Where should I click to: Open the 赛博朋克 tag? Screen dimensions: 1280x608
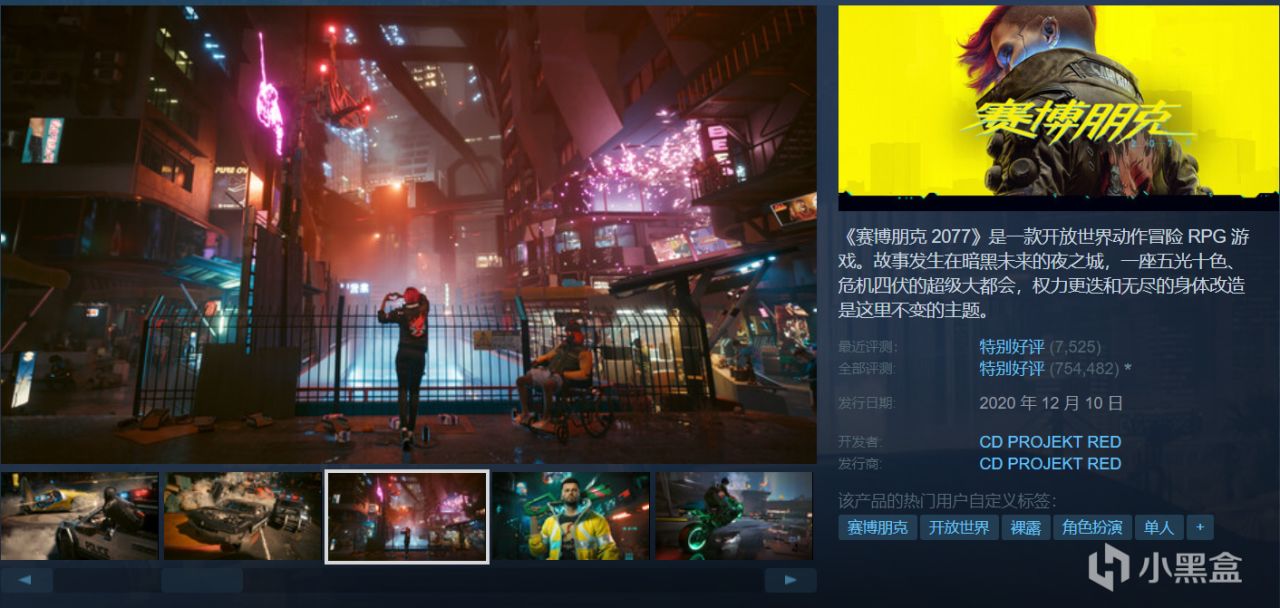tap(877, 527)
